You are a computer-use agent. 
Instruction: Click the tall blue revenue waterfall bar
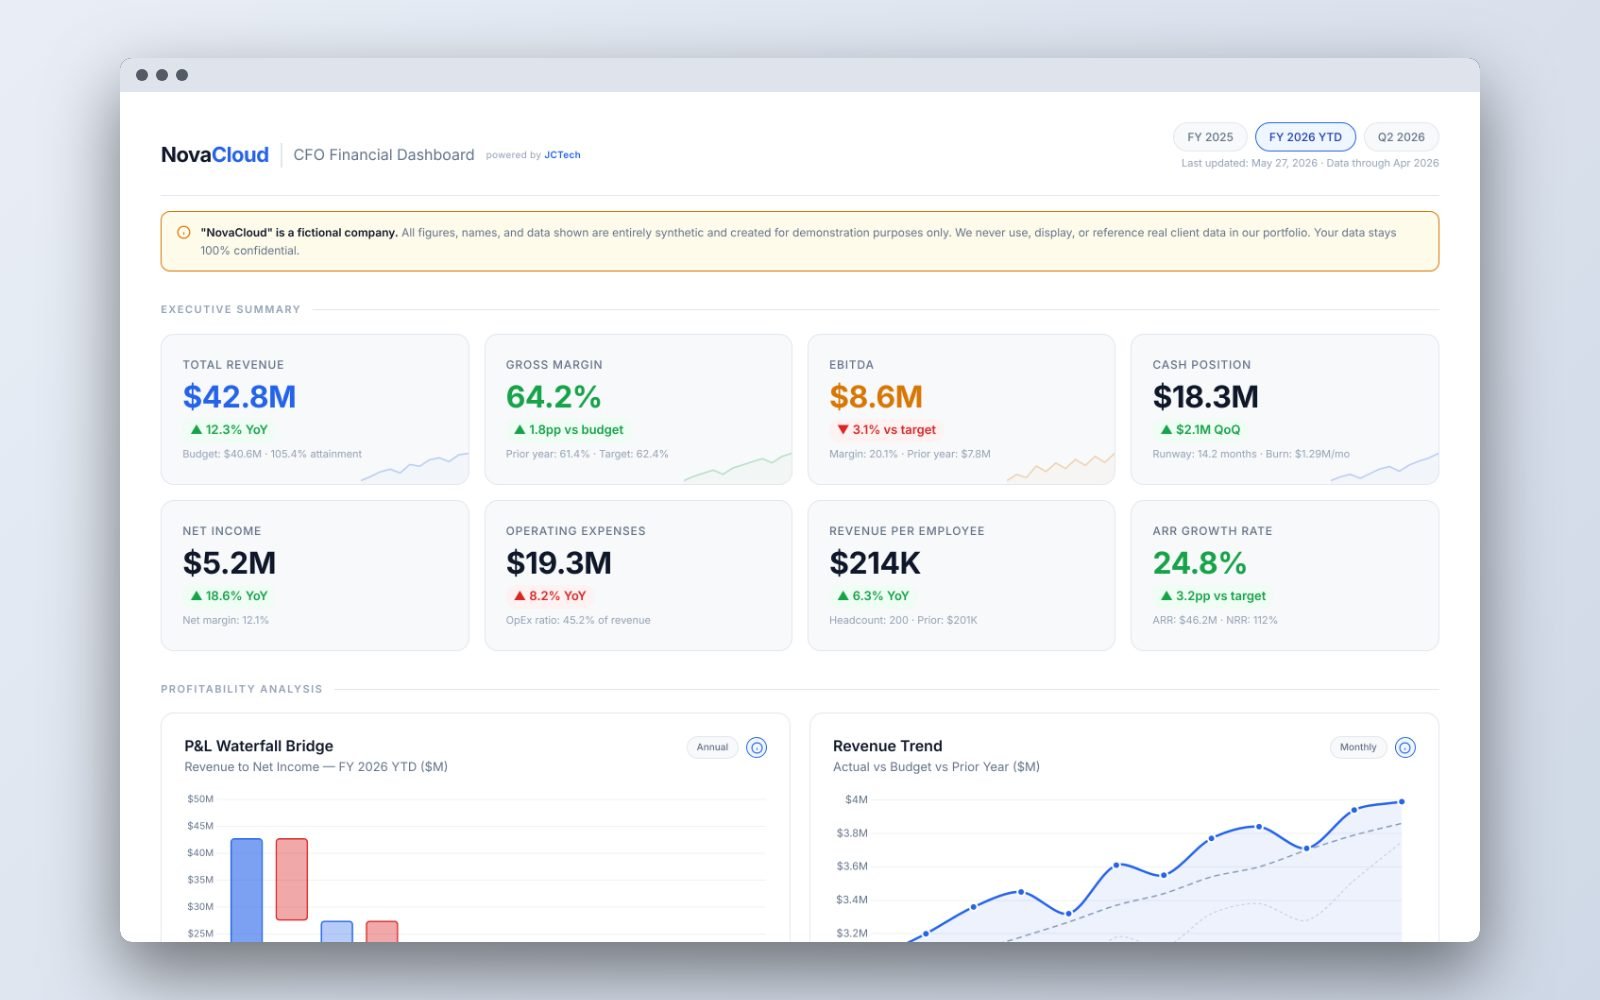[246, 890]
